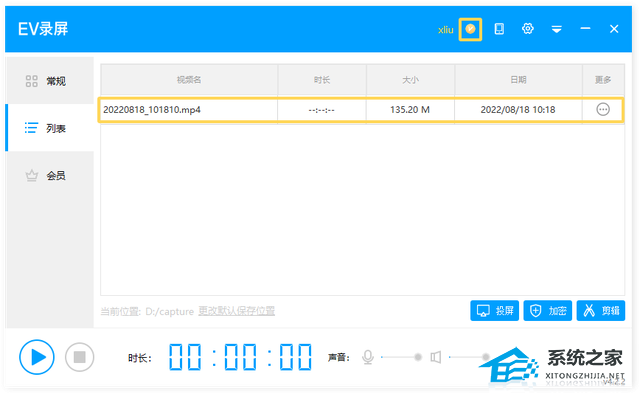This screenshot has height=394, width=640.
Task: Open settings gear icon in title bar
Action: (x=528, y=29)
